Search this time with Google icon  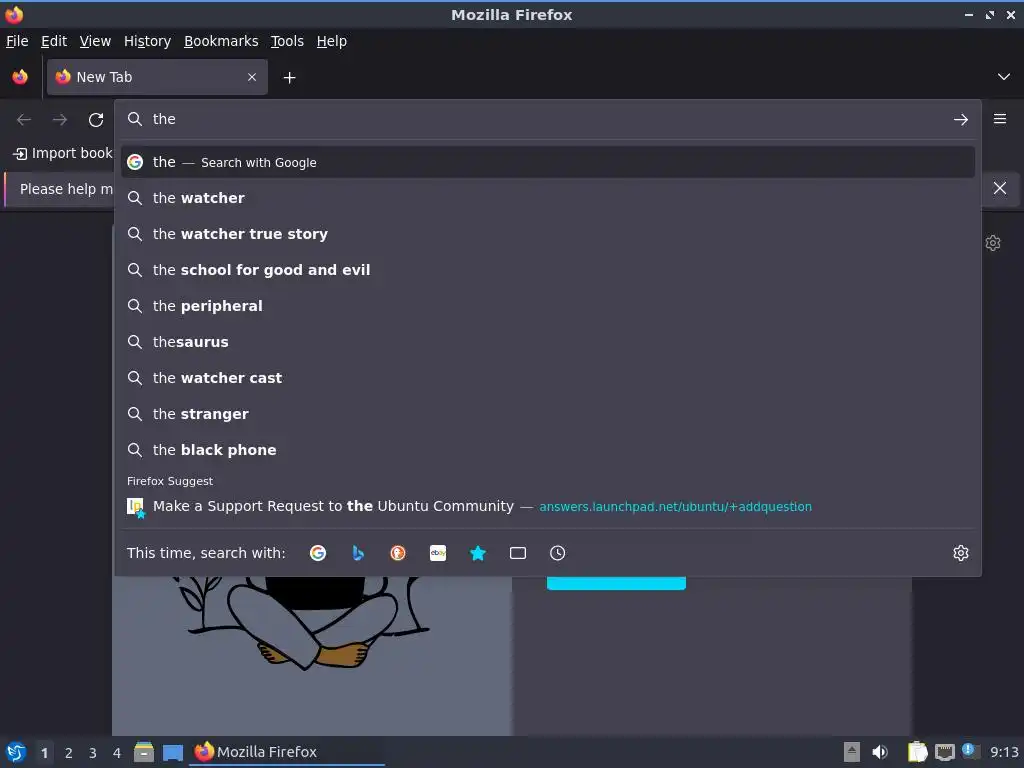(x=318, y=553)
